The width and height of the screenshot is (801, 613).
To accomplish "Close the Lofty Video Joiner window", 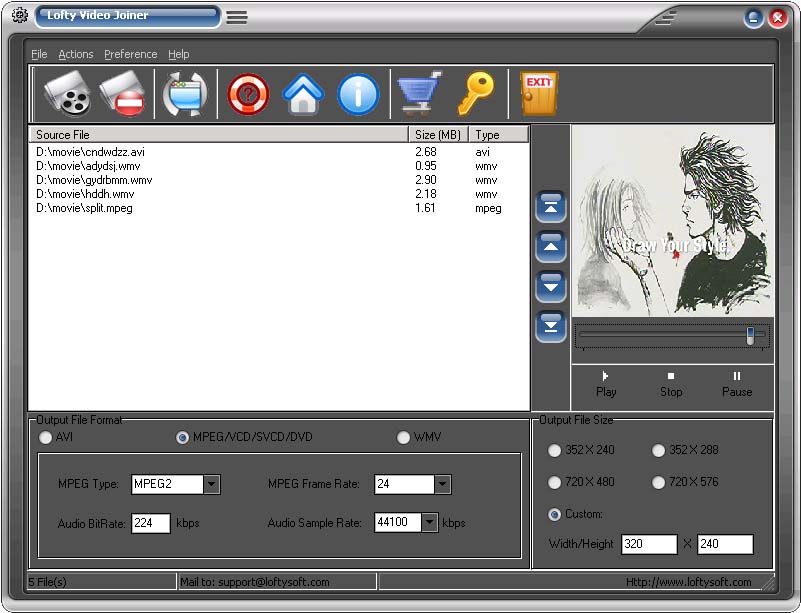I will [x=778, y=18].
